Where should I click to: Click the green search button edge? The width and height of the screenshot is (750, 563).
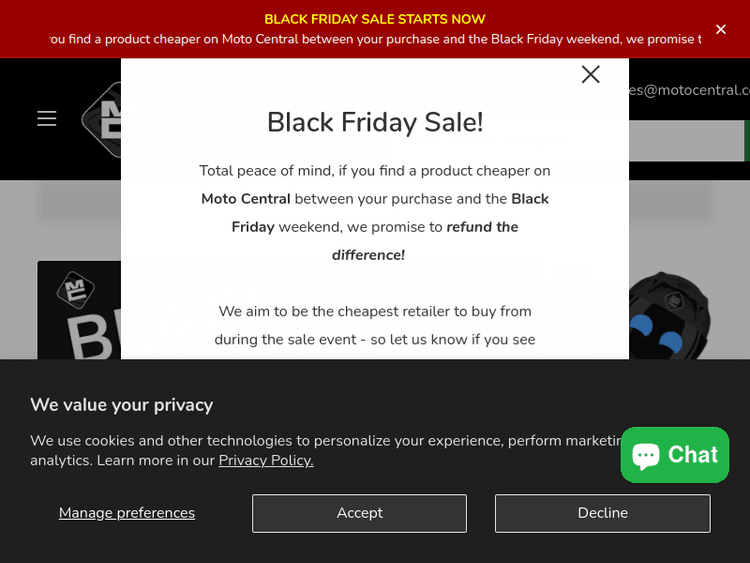click(746, 140)
